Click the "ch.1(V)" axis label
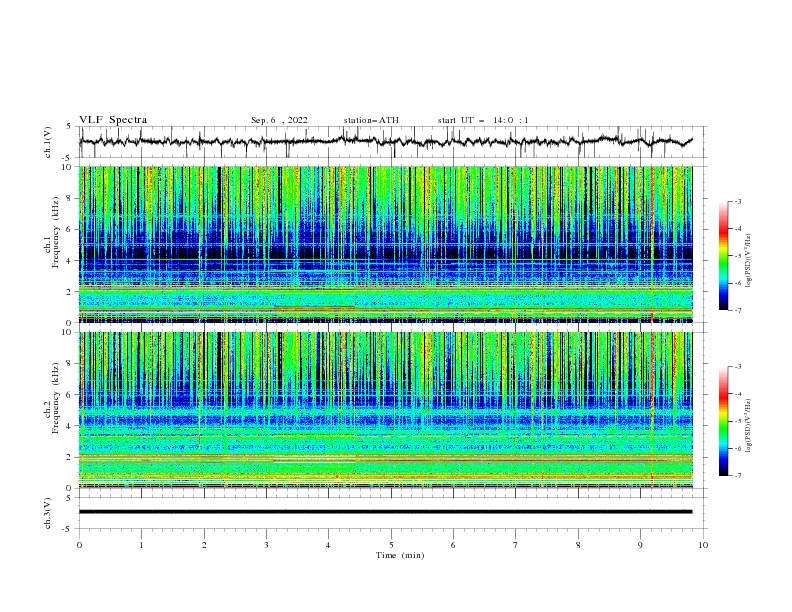Screen dimensions: 792x612 tap(48, 142)
